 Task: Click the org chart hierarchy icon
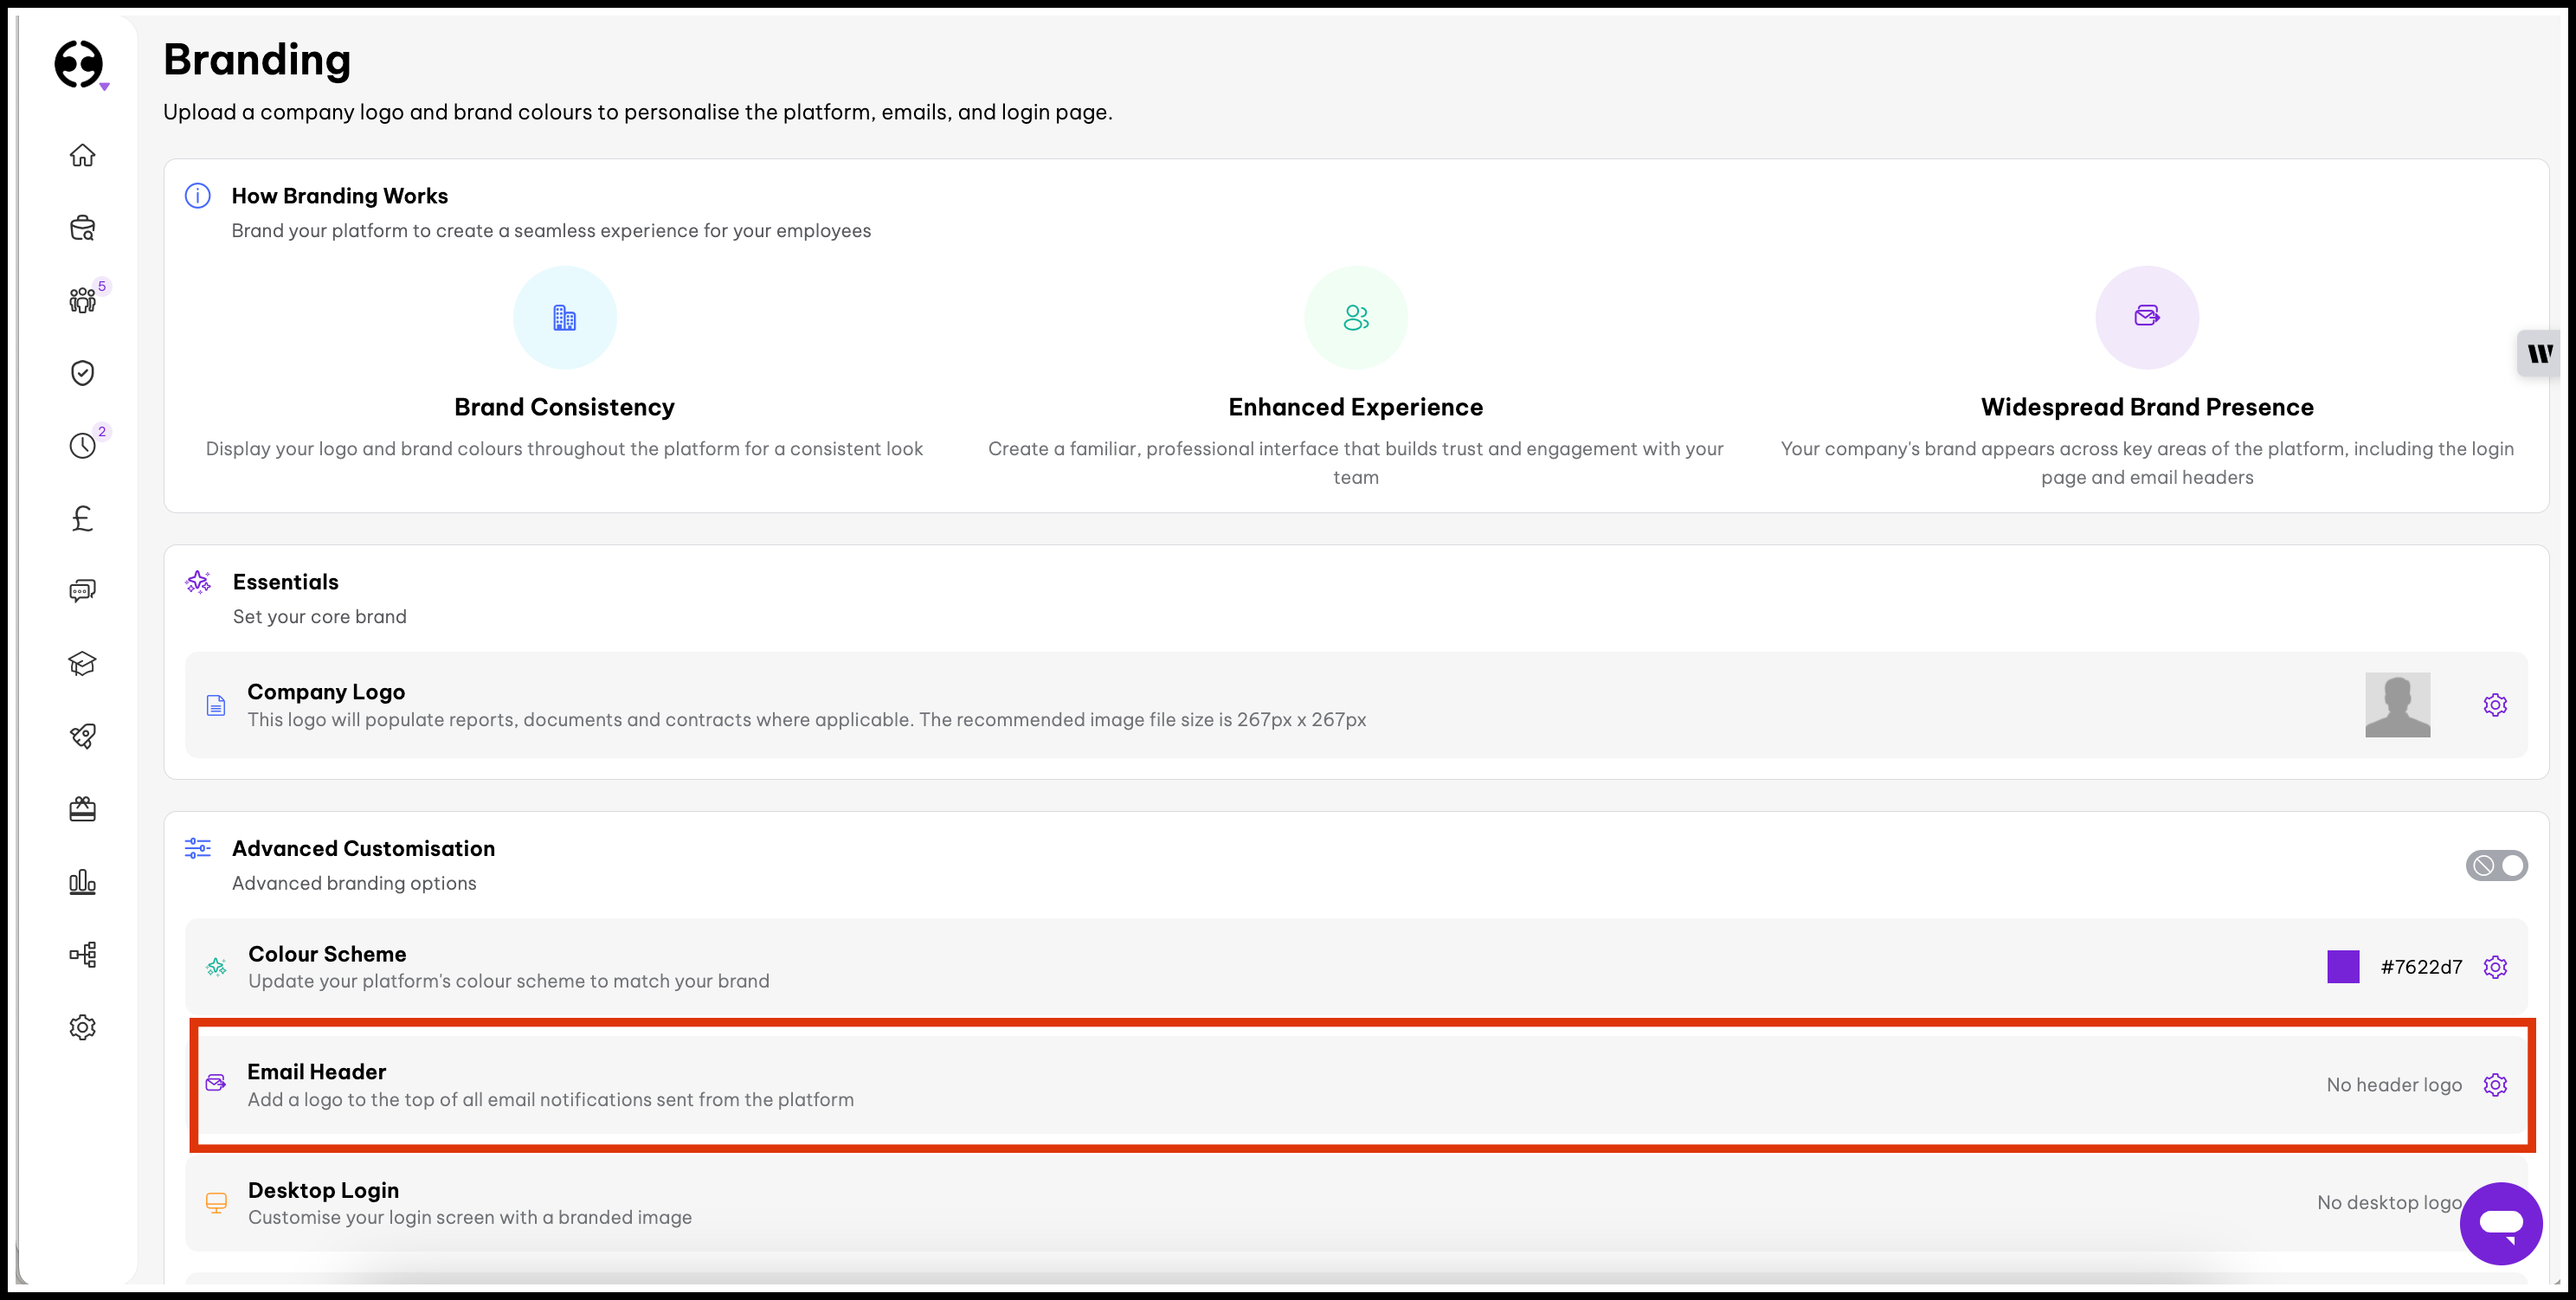pyautogui.click(x=82, y=954)
